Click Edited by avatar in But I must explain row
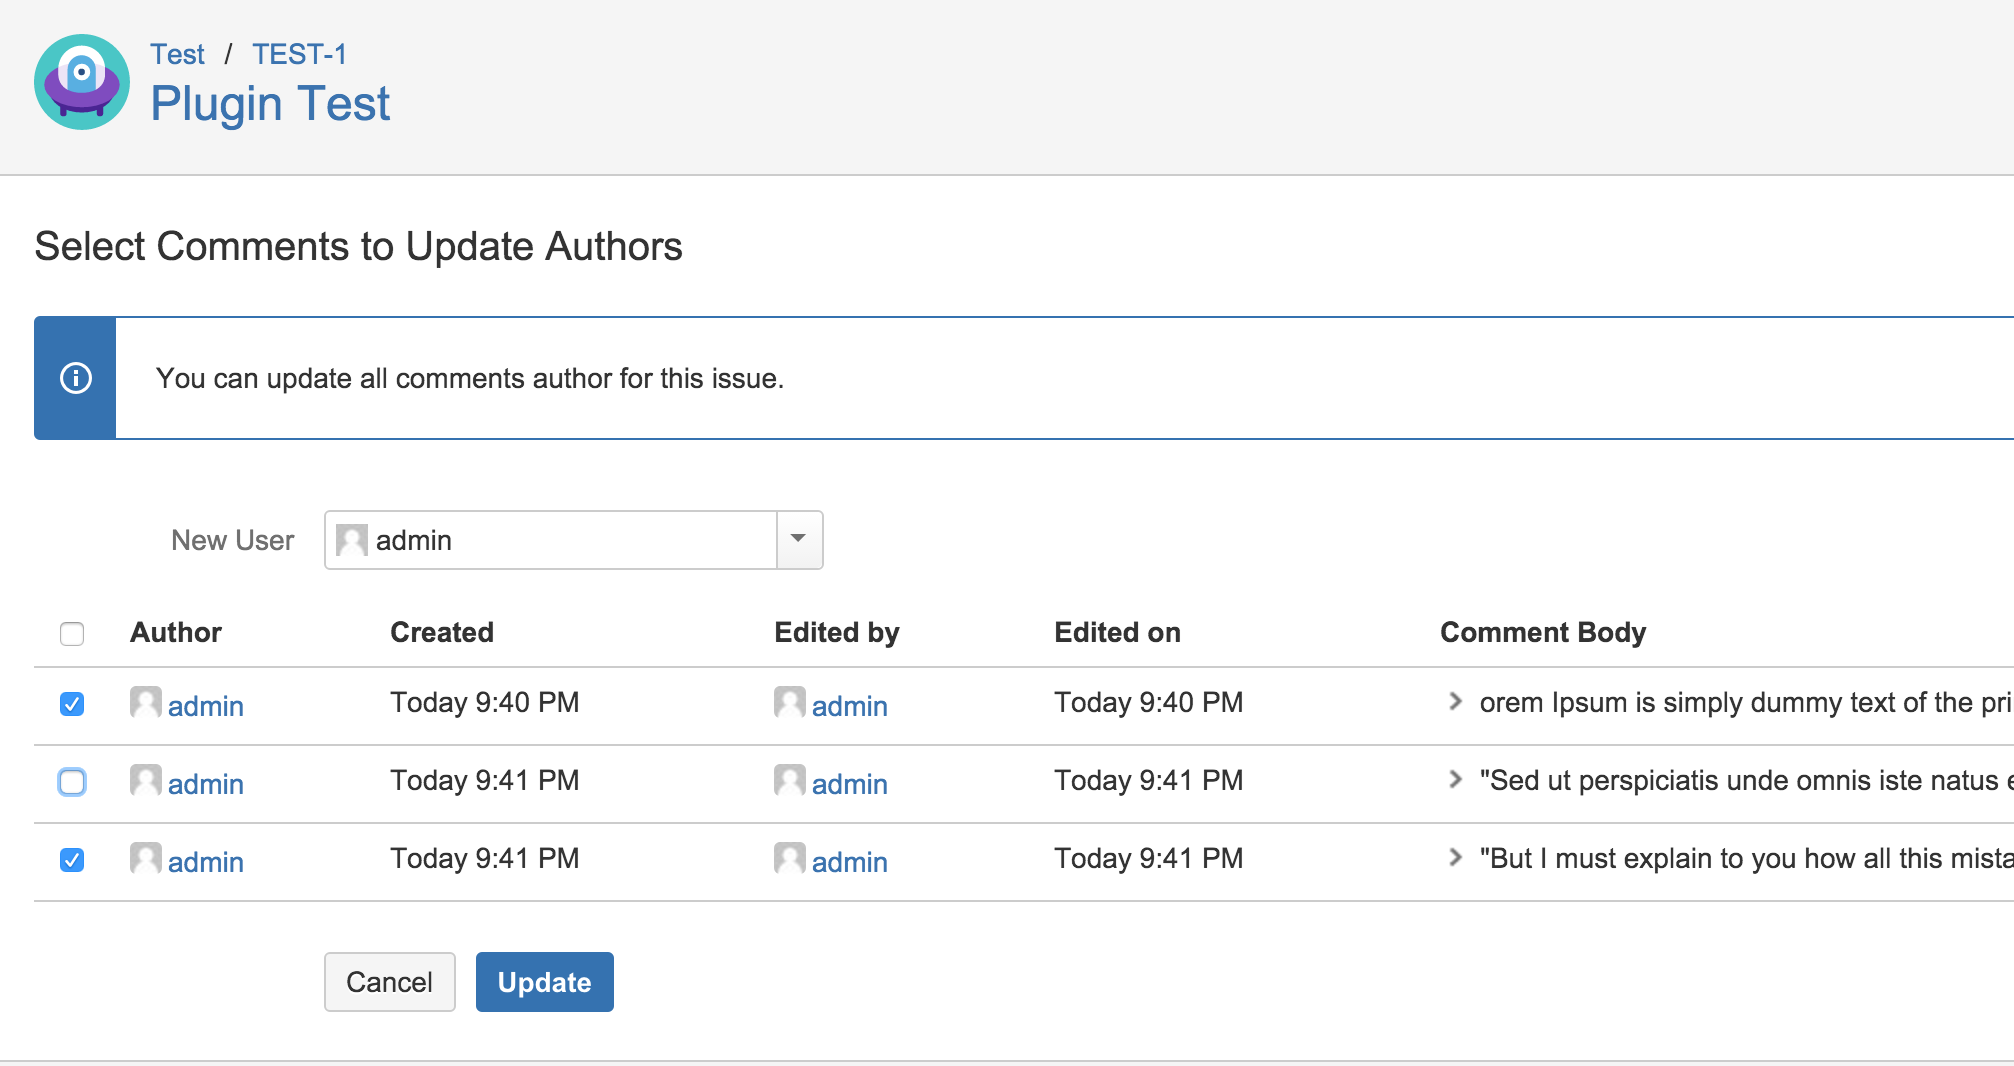 pyautogui.click(x=790, y=858)
